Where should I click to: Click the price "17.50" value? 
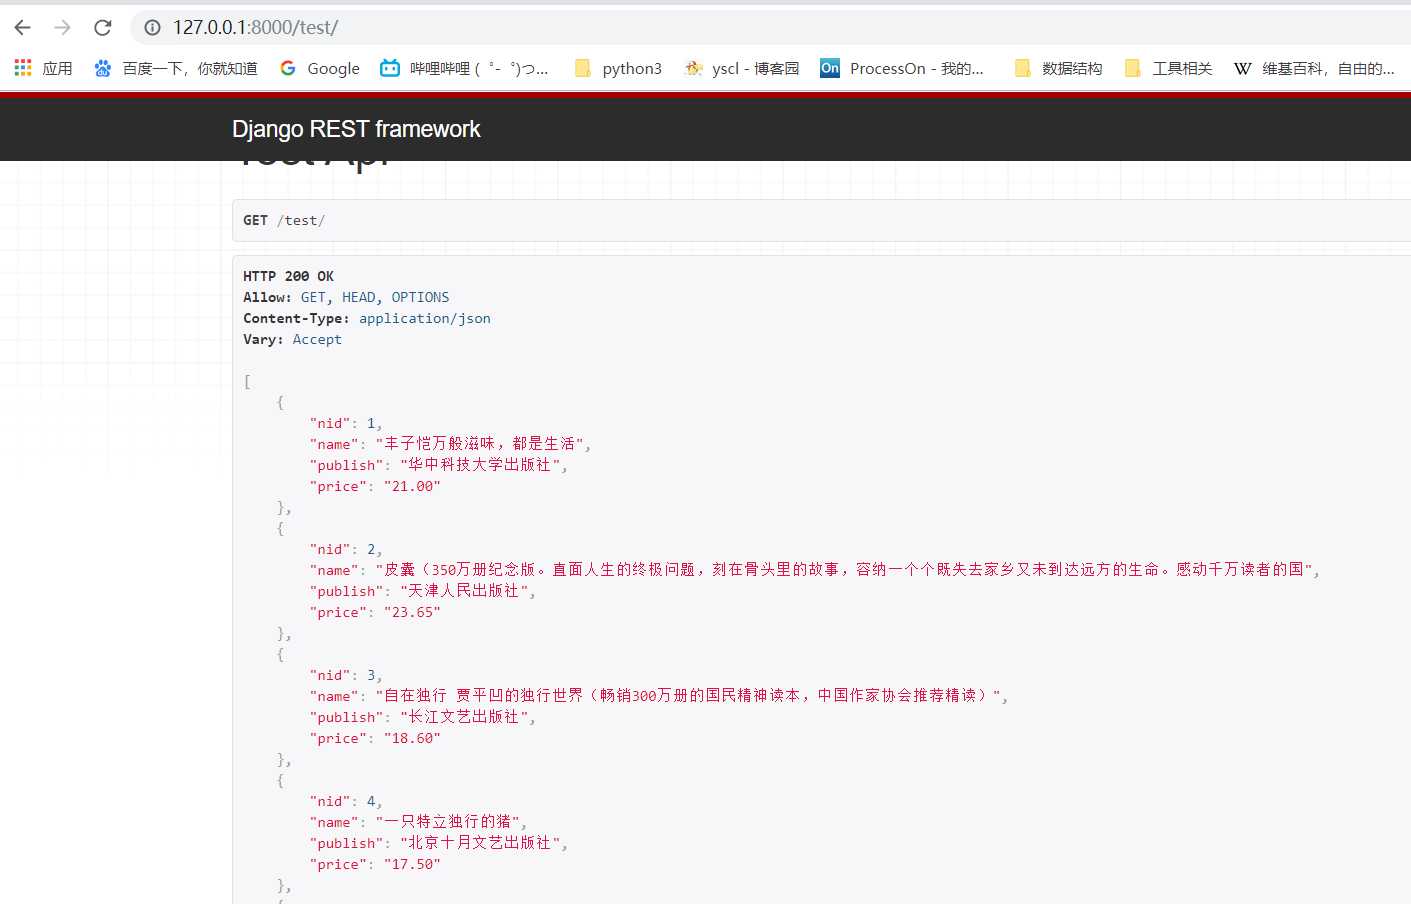pyautogui.click(x=412, y=864)
